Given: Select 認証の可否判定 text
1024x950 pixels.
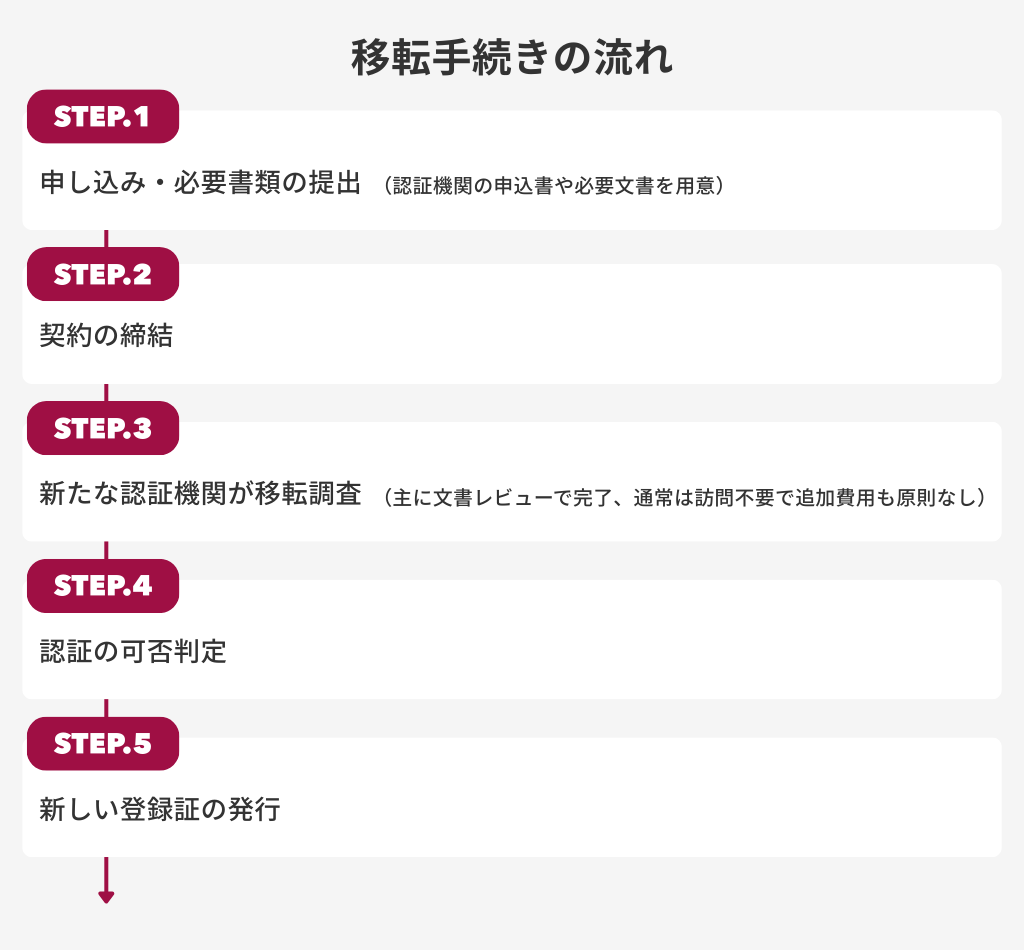Looking at the screenshot, I should coord(133,652).
